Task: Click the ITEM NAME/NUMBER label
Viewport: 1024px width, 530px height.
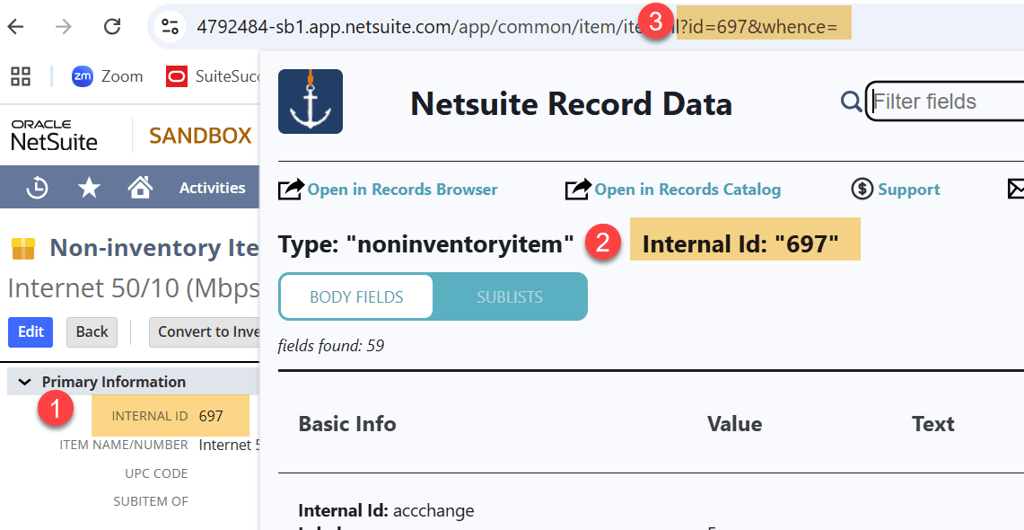Action: click(124, 444)
